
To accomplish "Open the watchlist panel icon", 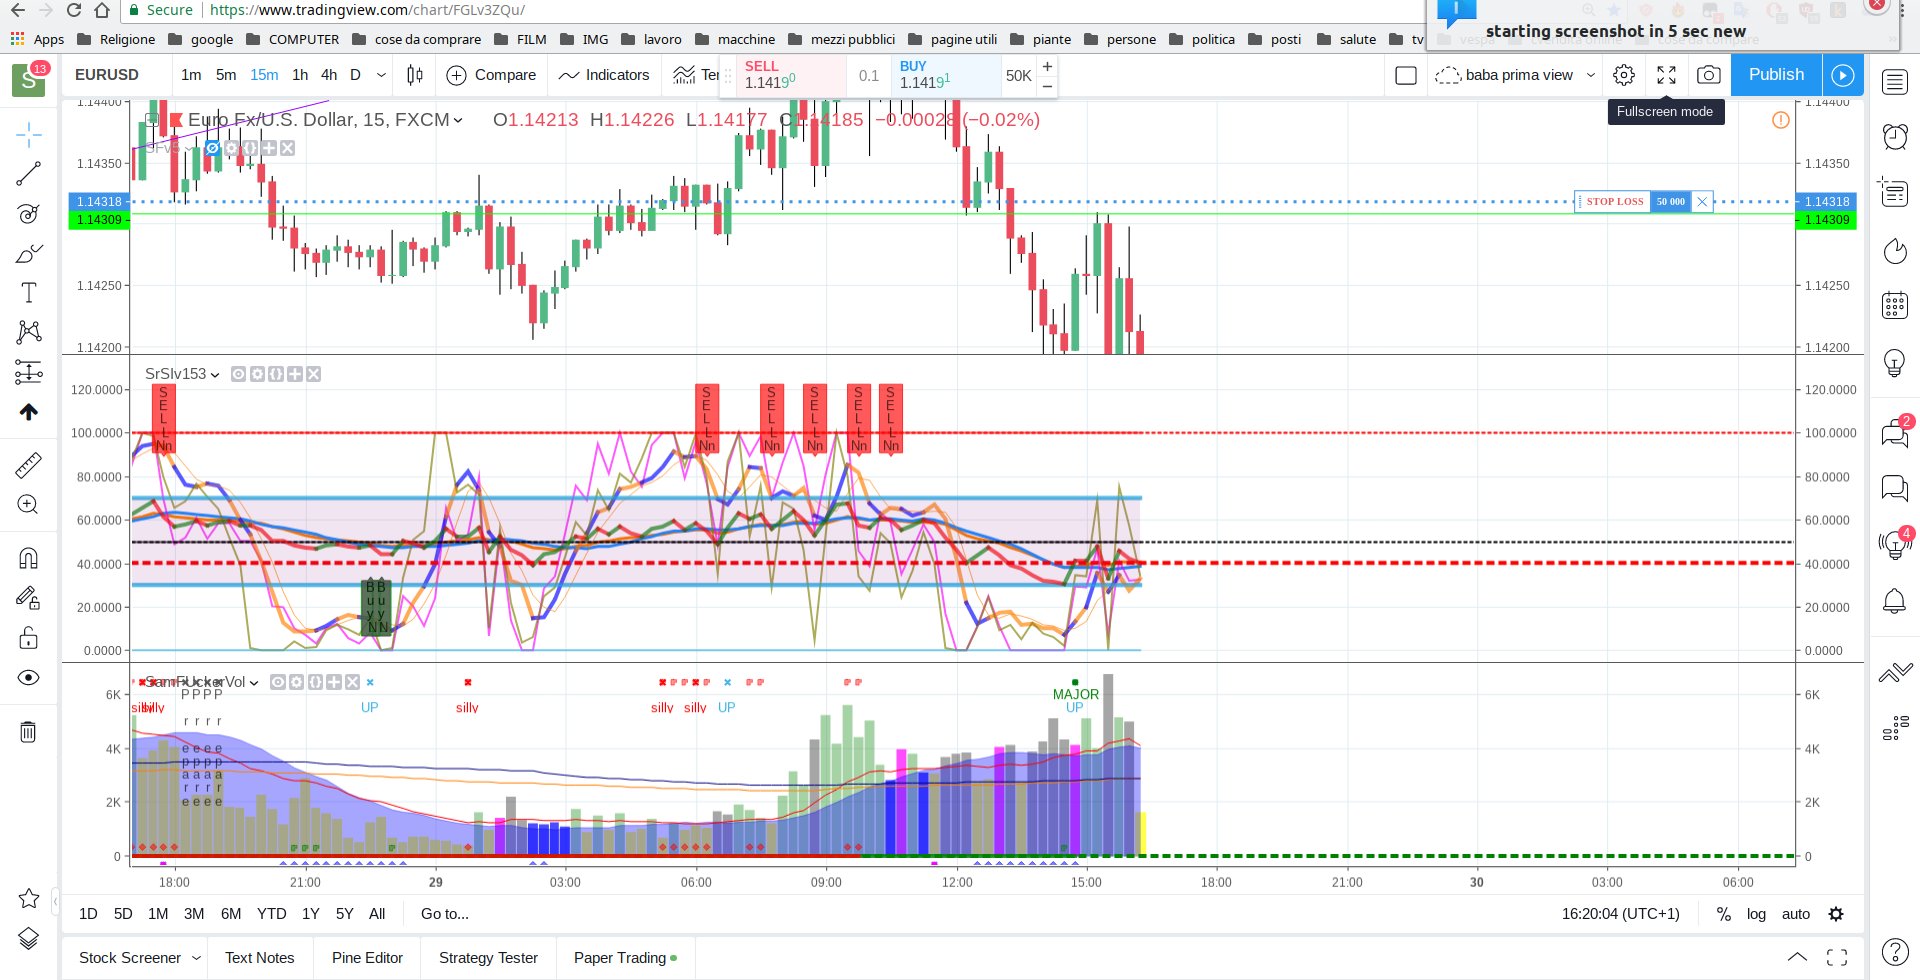I will pyautogui.click(x=1895, y=82).
